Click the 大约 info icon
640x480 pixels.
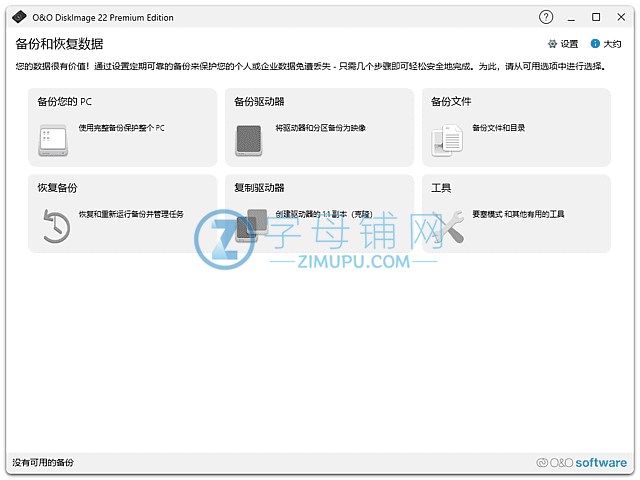595,44
